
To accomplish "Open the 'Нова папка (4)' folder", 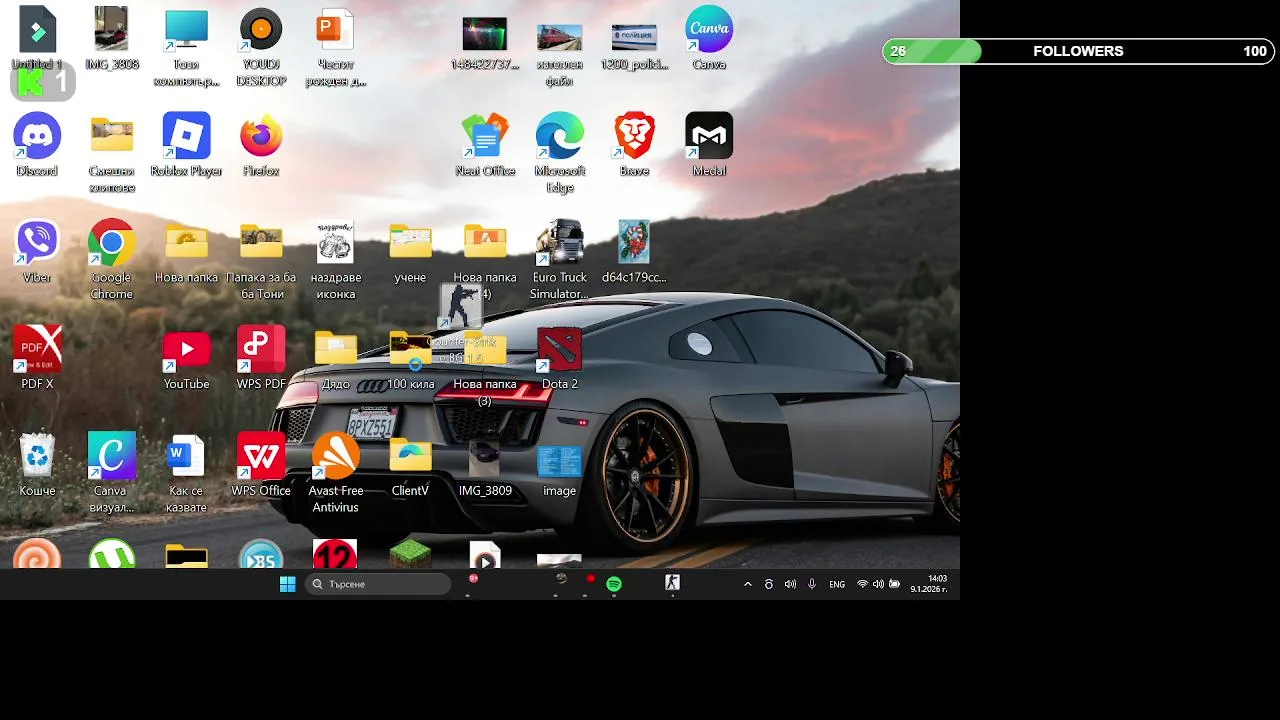I will pyautogui.click(x=485, y=243).
